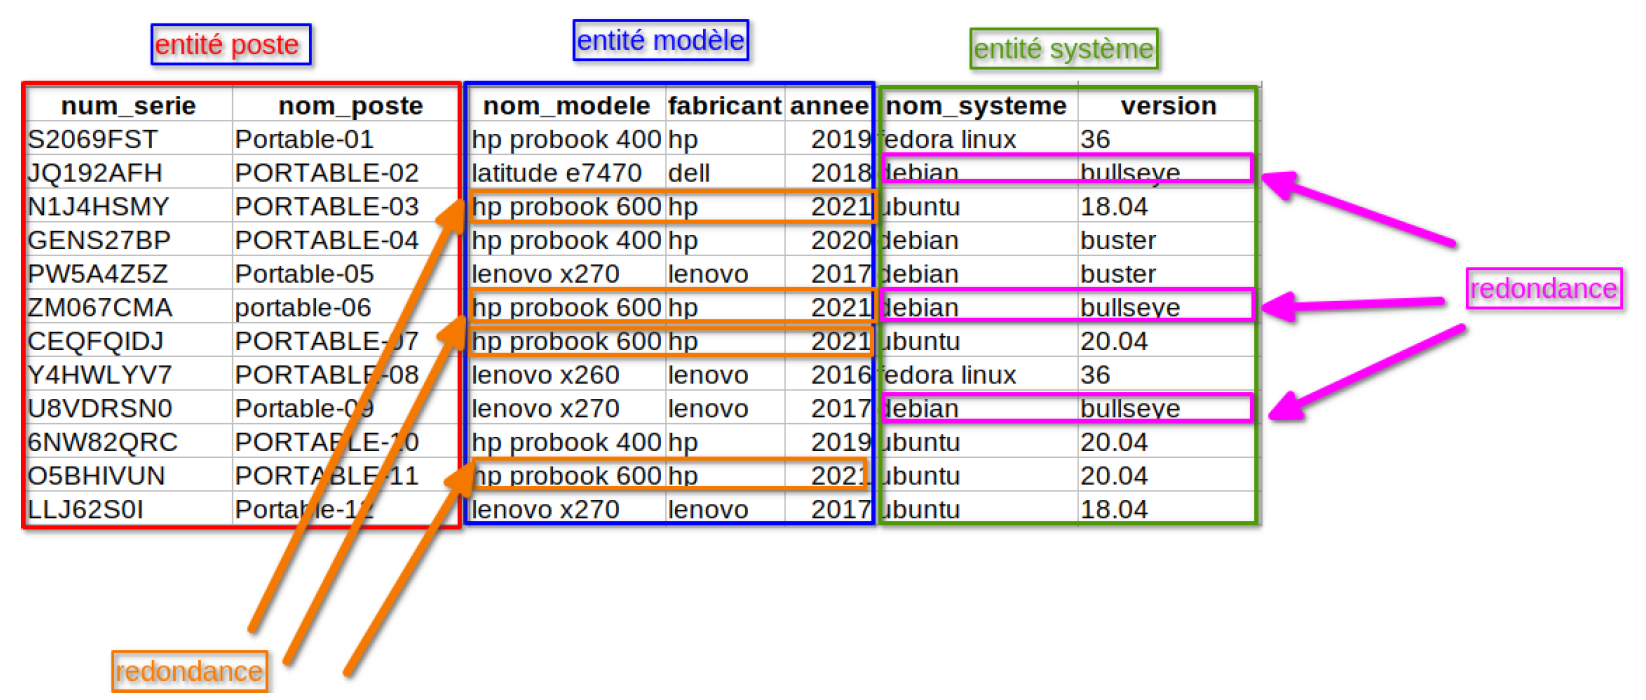Select the 'PORTABLE-04' cell
The height and width of the screenshot is (700, 1646).
click(x=326, y=241)
